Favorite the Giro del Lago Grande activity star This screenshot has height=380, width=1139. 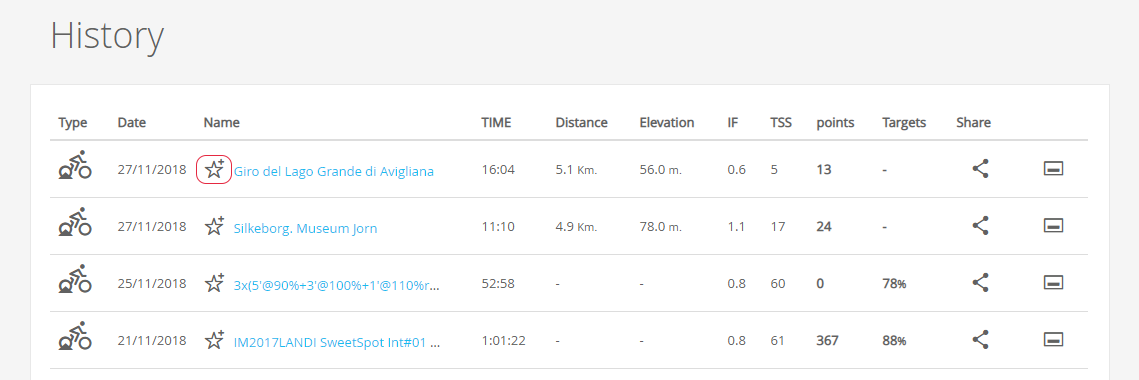(214, 170)
